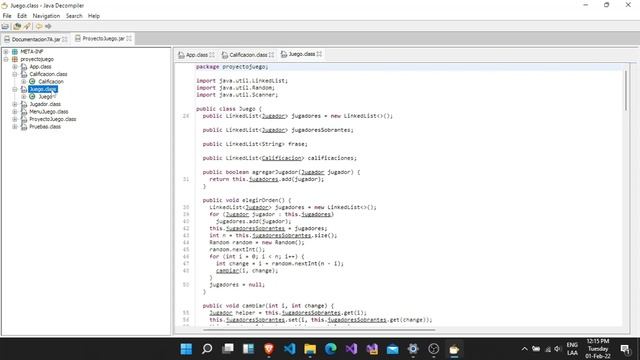Open Visual Studio Code from taskbar
The width and height of the screenshot is (640, 360).
pos(289,349)
